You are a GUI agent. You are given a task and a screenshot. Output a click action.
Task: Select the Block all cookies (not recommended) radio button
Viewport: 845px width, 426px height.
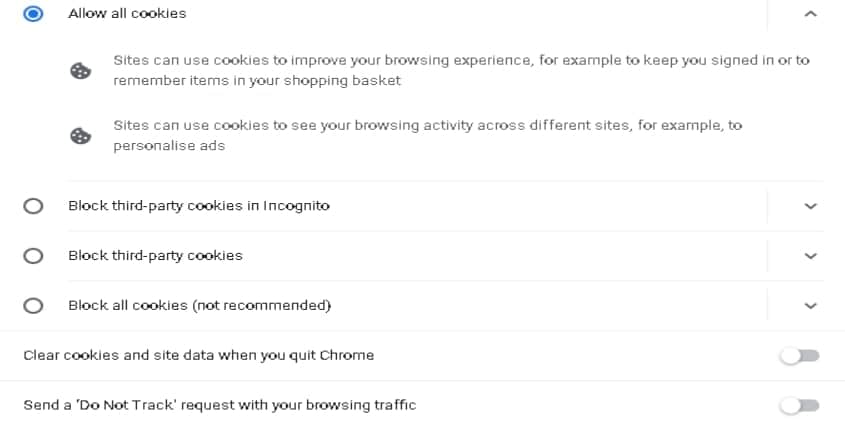tap(33, 306)
